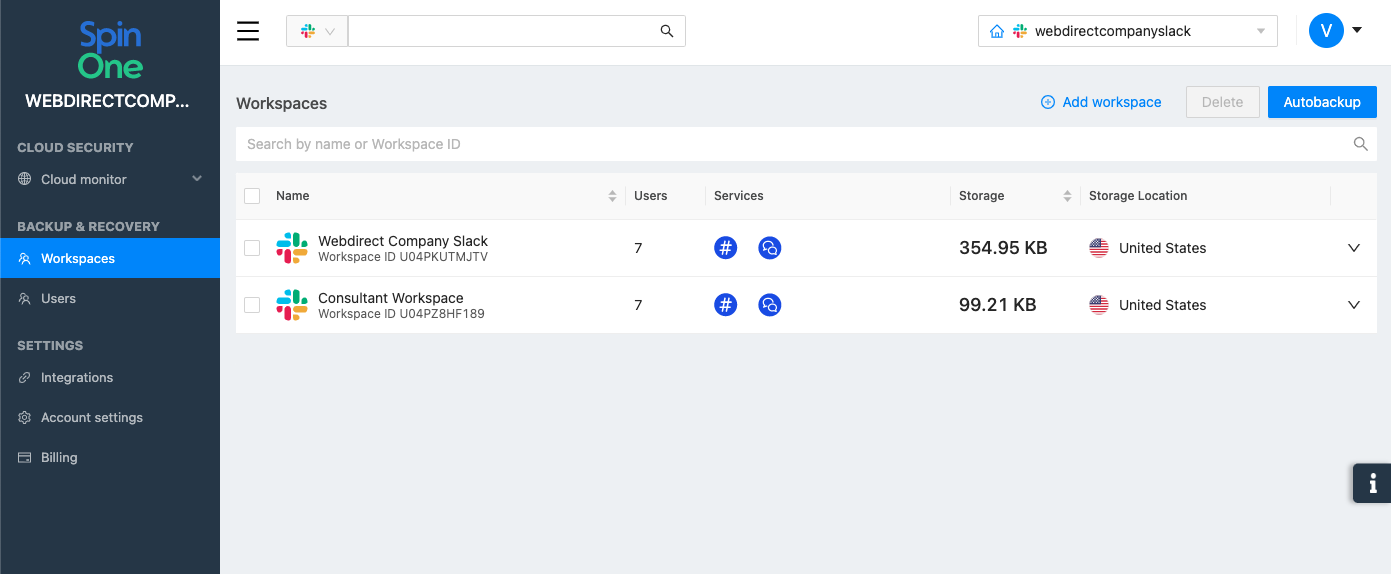Image resolution: width=1391 pixels, height=574 pixels.
Task: Click the Consultant Workspace Slack logo
Action: 292,305
